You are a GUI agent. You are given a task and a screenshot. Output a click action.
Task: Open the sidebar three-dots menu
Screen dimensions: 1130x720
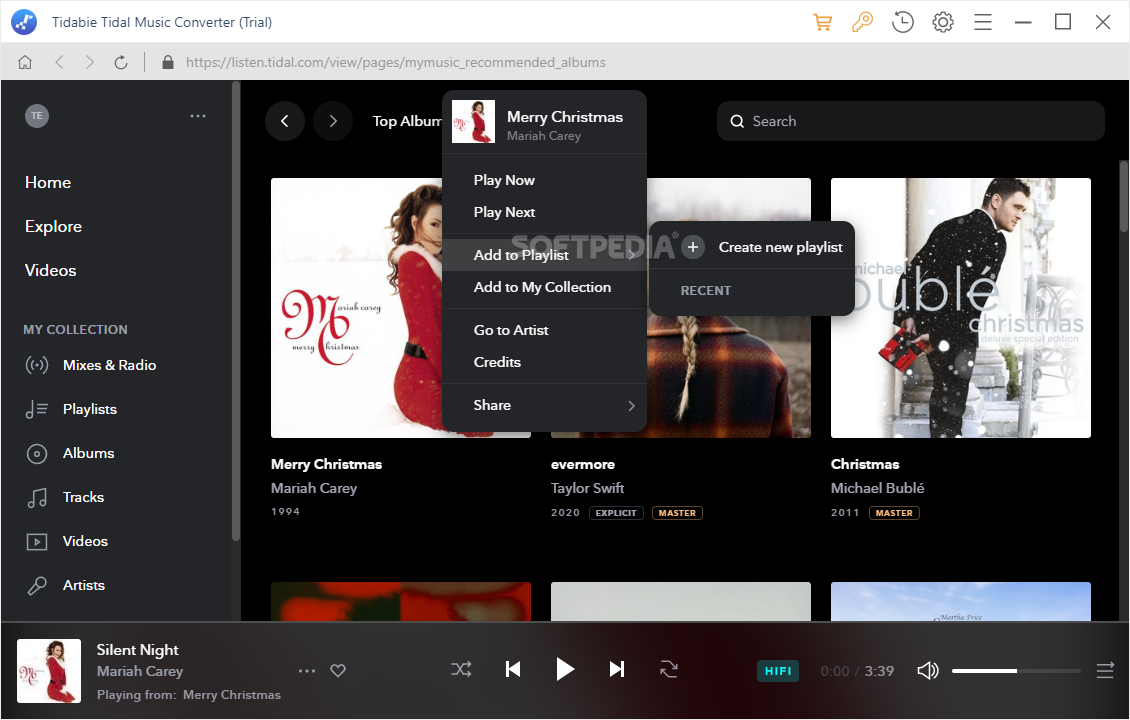197,116
